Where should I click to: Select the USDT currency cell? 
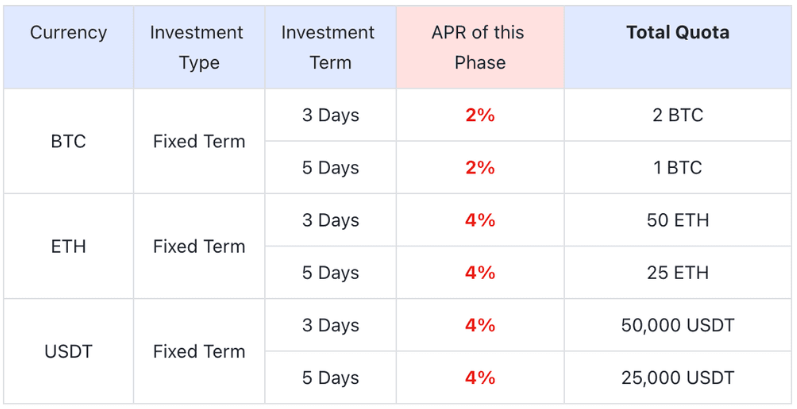click(68, 351)
